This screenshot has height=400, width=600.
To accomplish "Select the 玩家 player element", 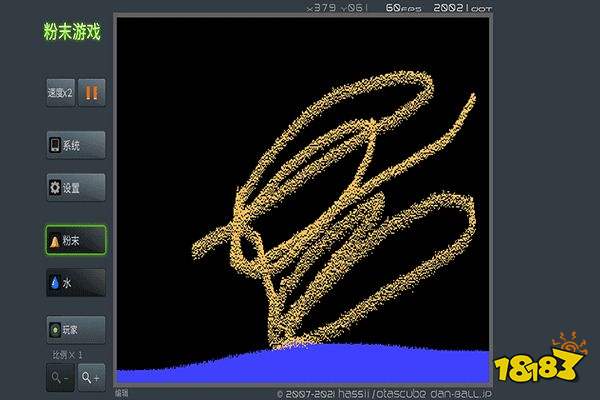I will pyautogui.click(x=76, y=329).
